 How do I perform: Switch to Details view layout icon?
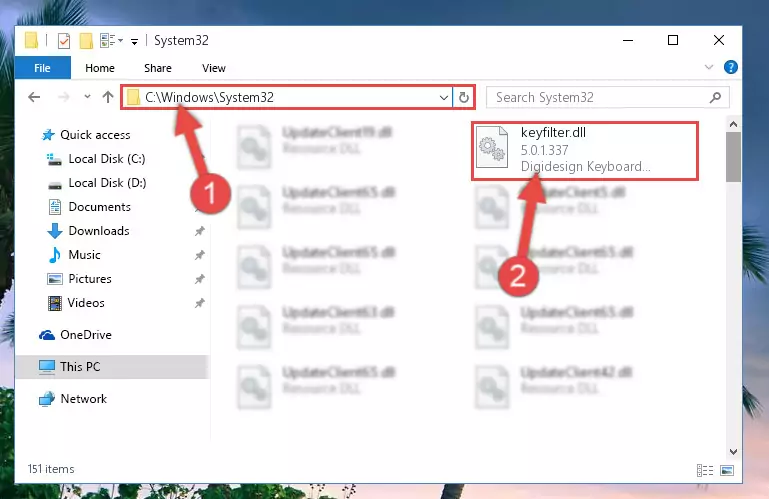(x=705, y=471)
